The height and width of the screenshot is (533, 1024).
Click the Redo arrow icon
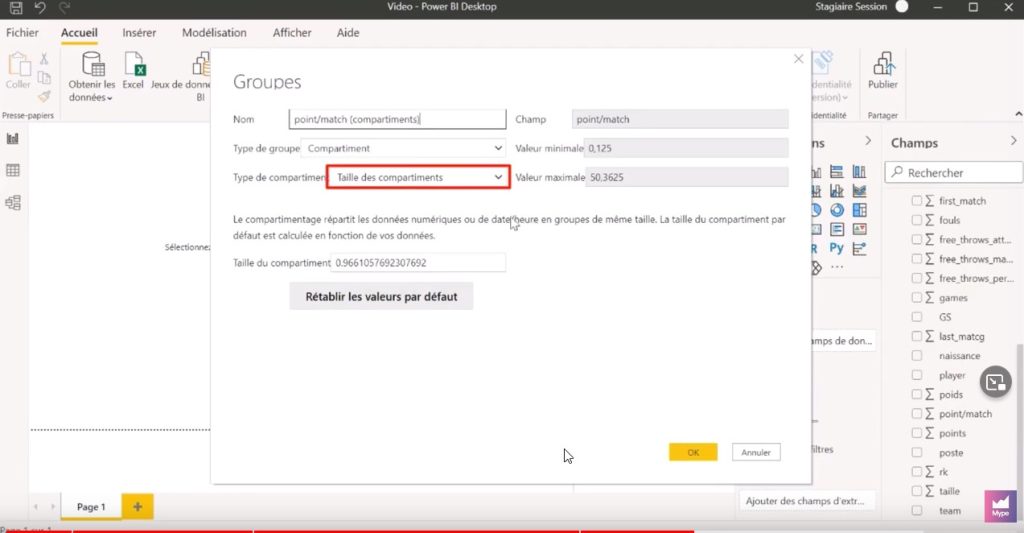(64, 8)
